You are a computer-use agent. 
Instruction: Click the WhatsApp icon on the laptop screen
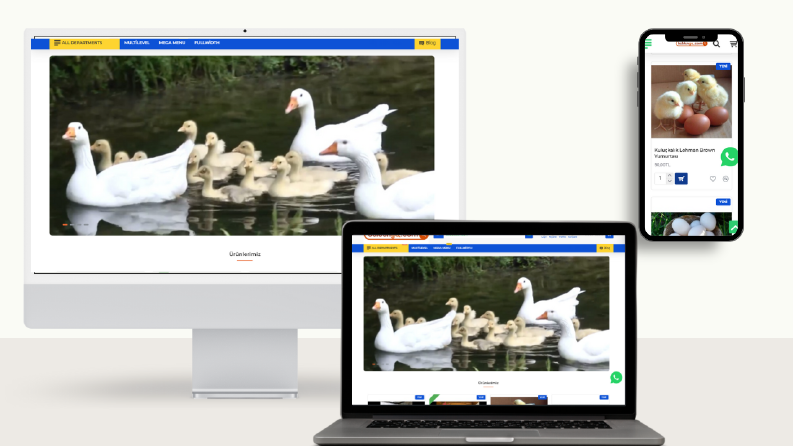pyautogui.click(x=616, y=377)
